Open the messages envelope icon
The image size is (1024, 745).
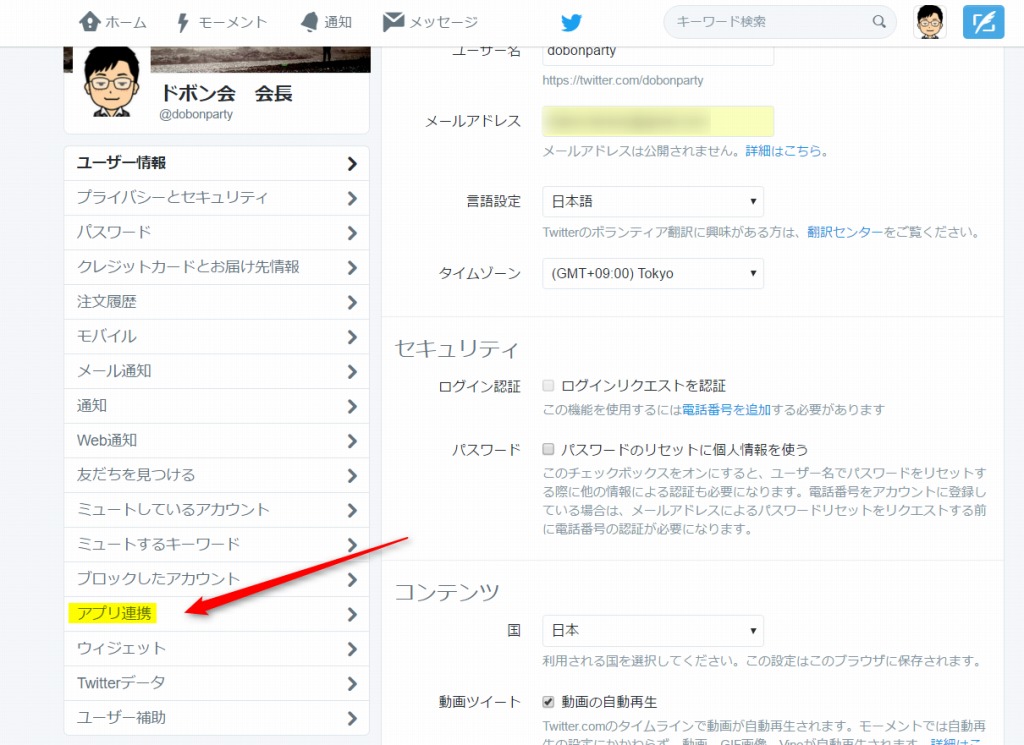pyautogui.click(x=393, y=22)
